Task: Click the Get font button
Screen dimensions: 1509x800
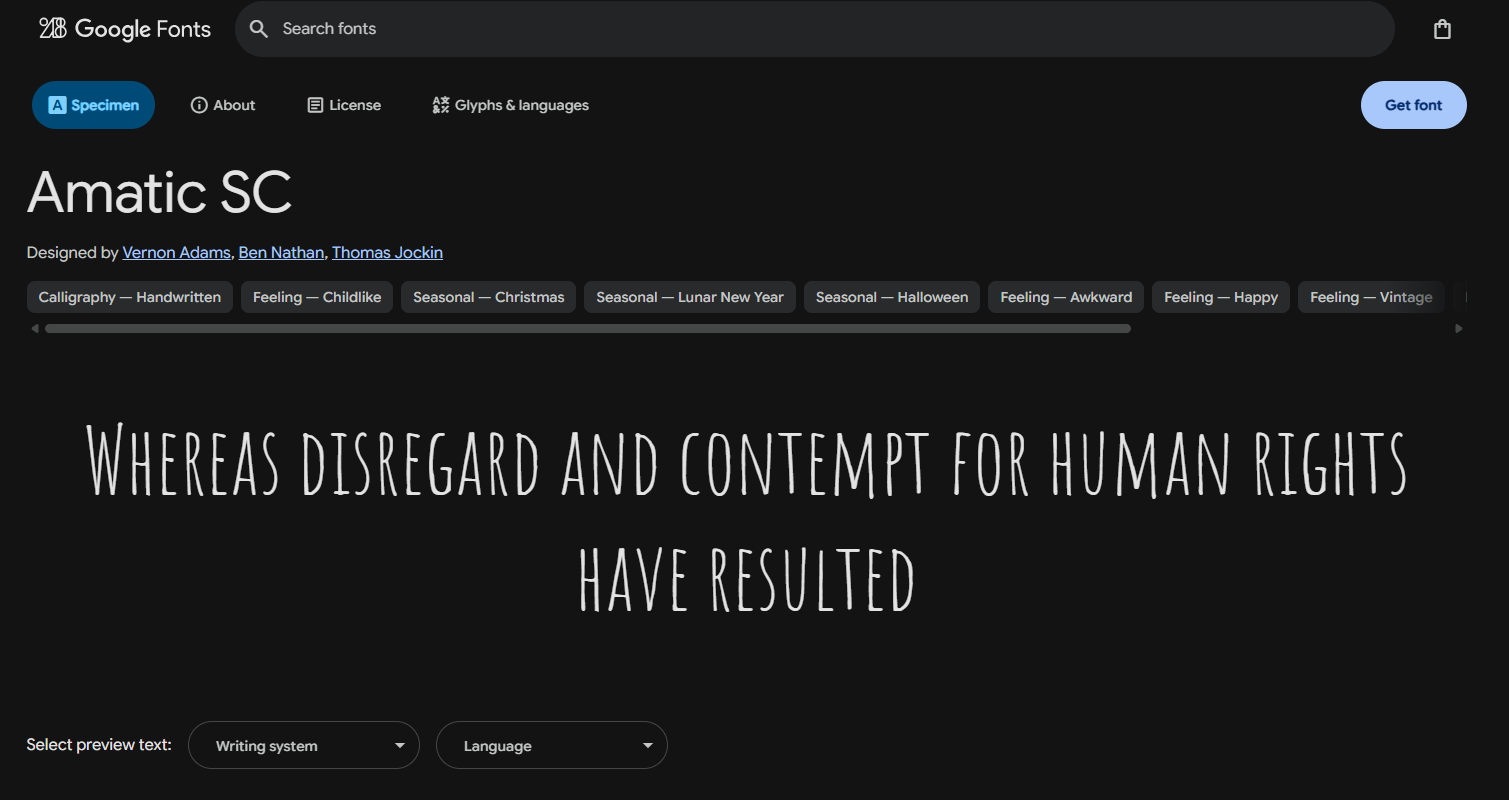Action: [1413, 105]
